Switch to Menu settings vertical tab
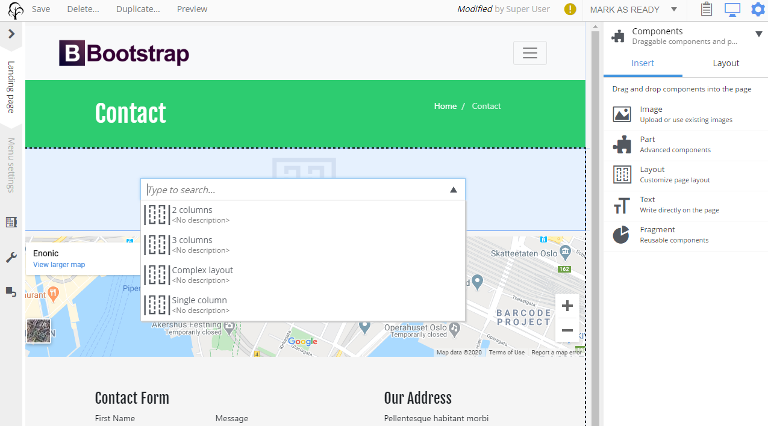Viewport: 768px width, 426px height. tap(11, 165)
